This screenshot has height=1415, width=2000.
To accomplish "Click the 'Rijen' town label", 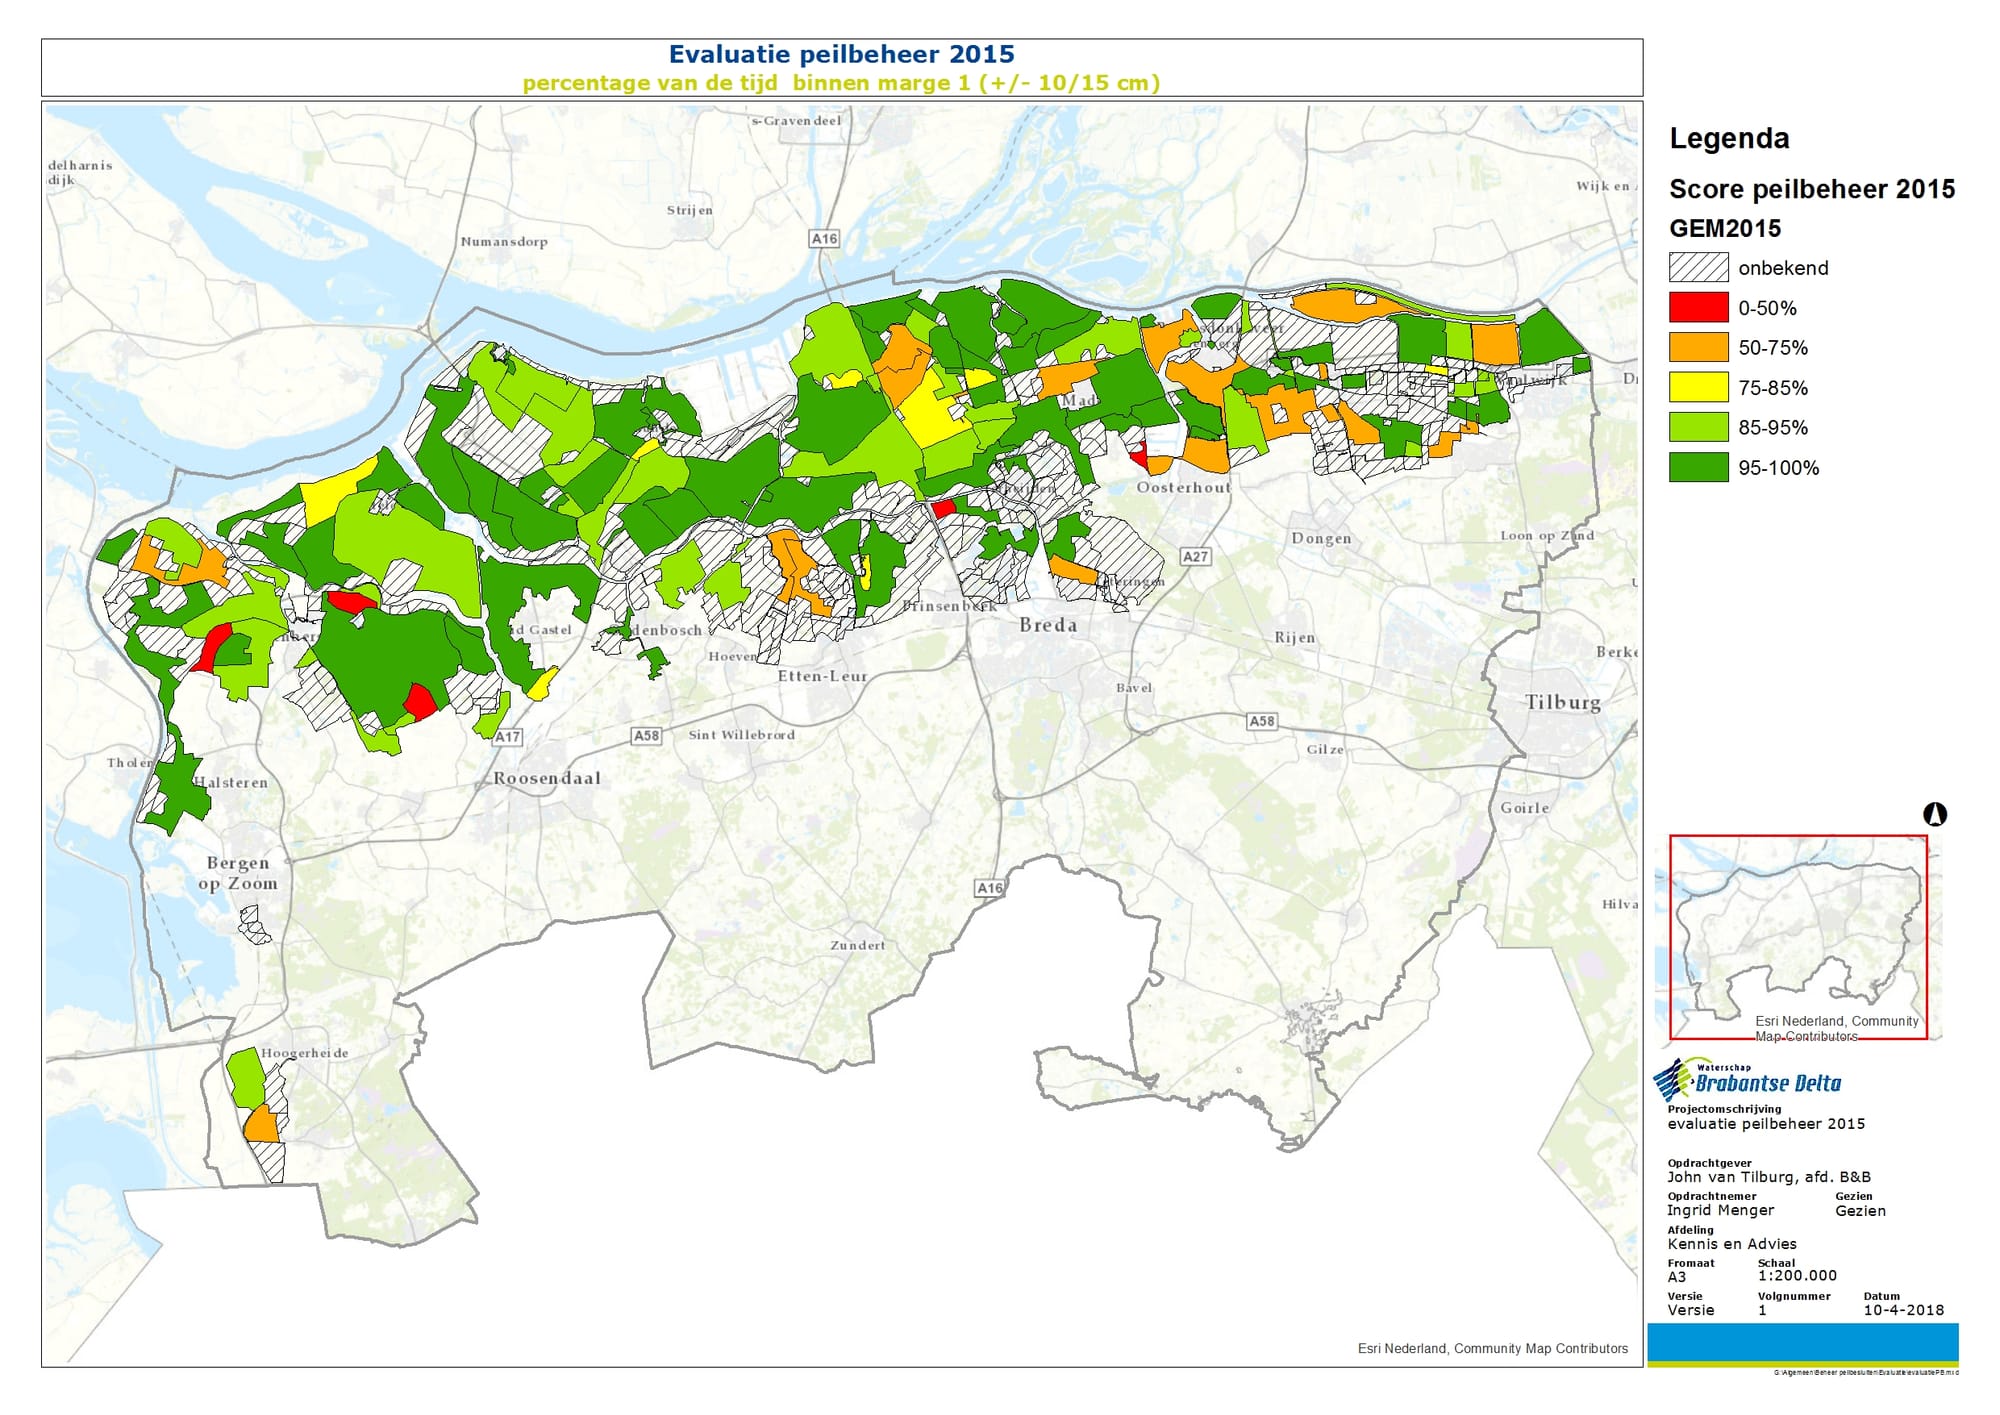I will 1295,638.
